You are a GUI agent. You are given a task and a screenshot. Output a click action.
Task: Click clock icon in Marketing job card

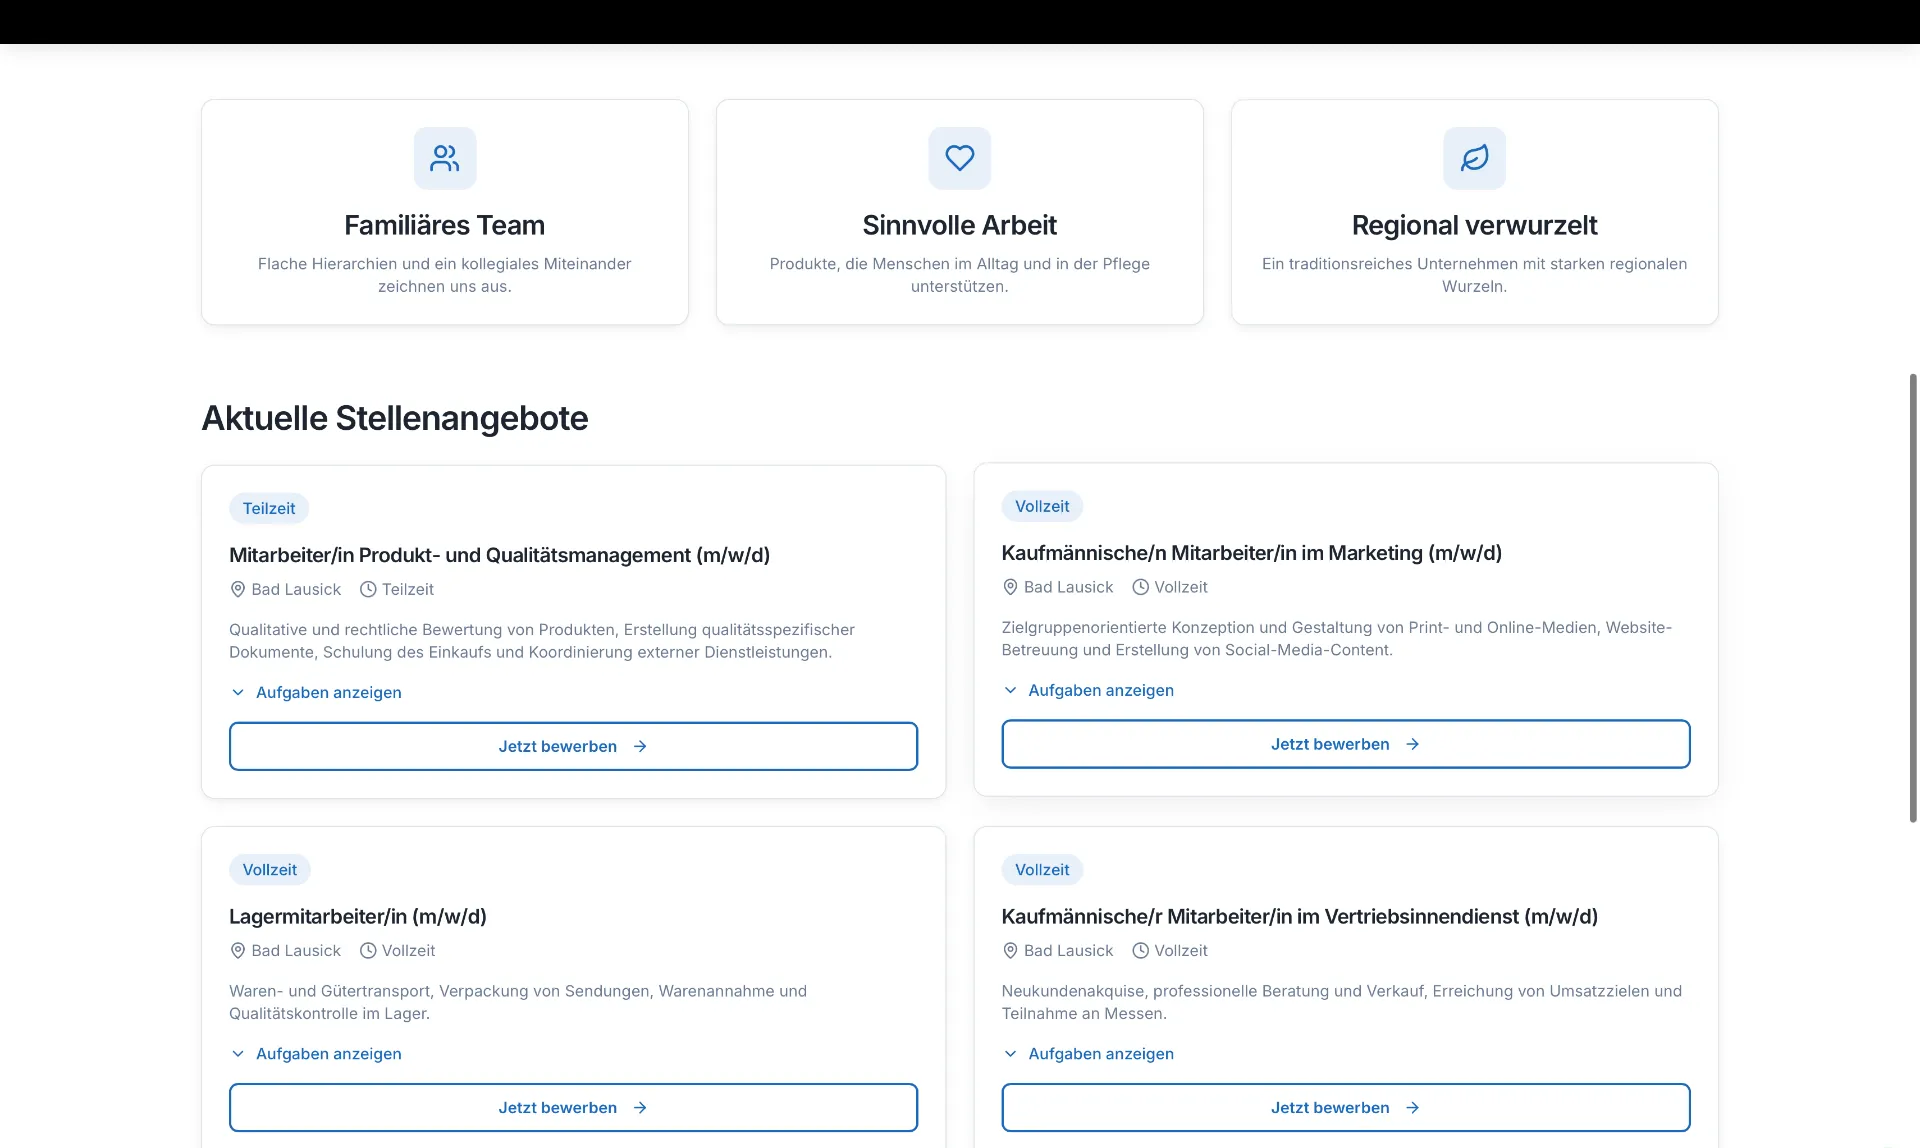(x=1140, y=587)
